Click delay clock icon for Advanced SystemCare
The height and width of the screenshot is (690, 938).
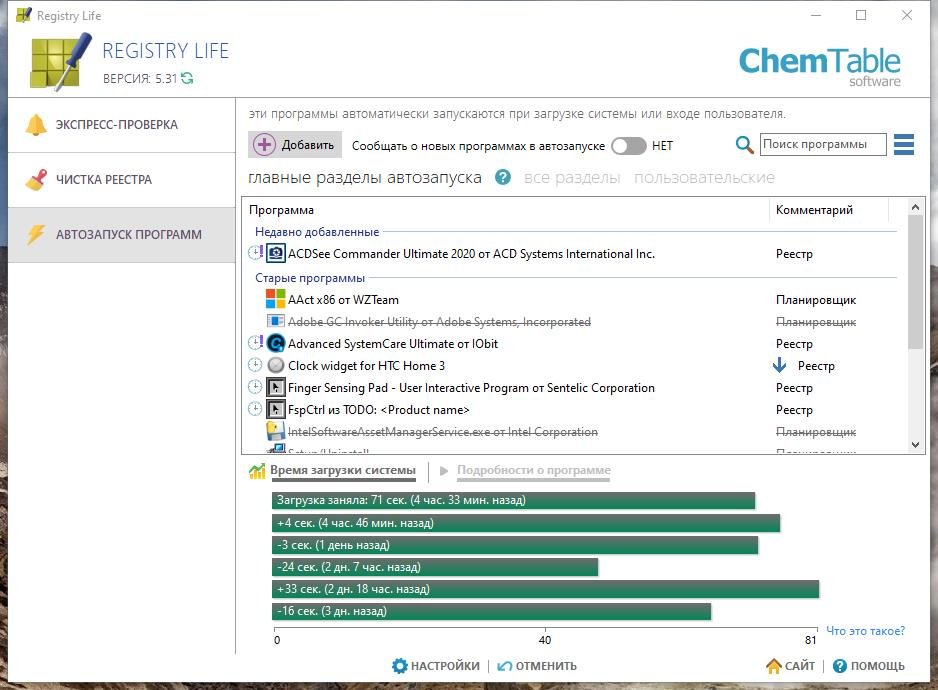tap(255, 343)
